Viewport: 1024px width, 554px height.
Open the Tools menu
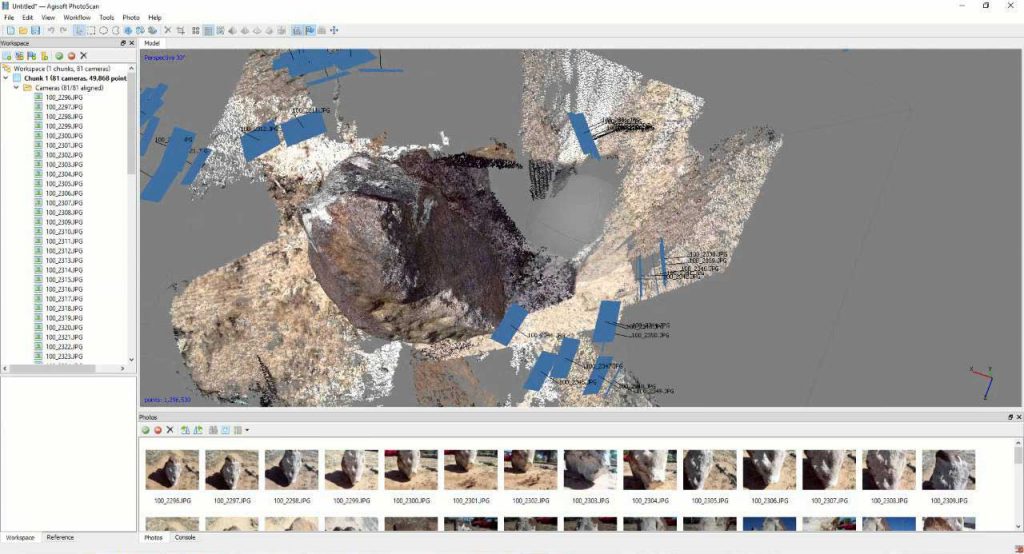tap(106, 18)
